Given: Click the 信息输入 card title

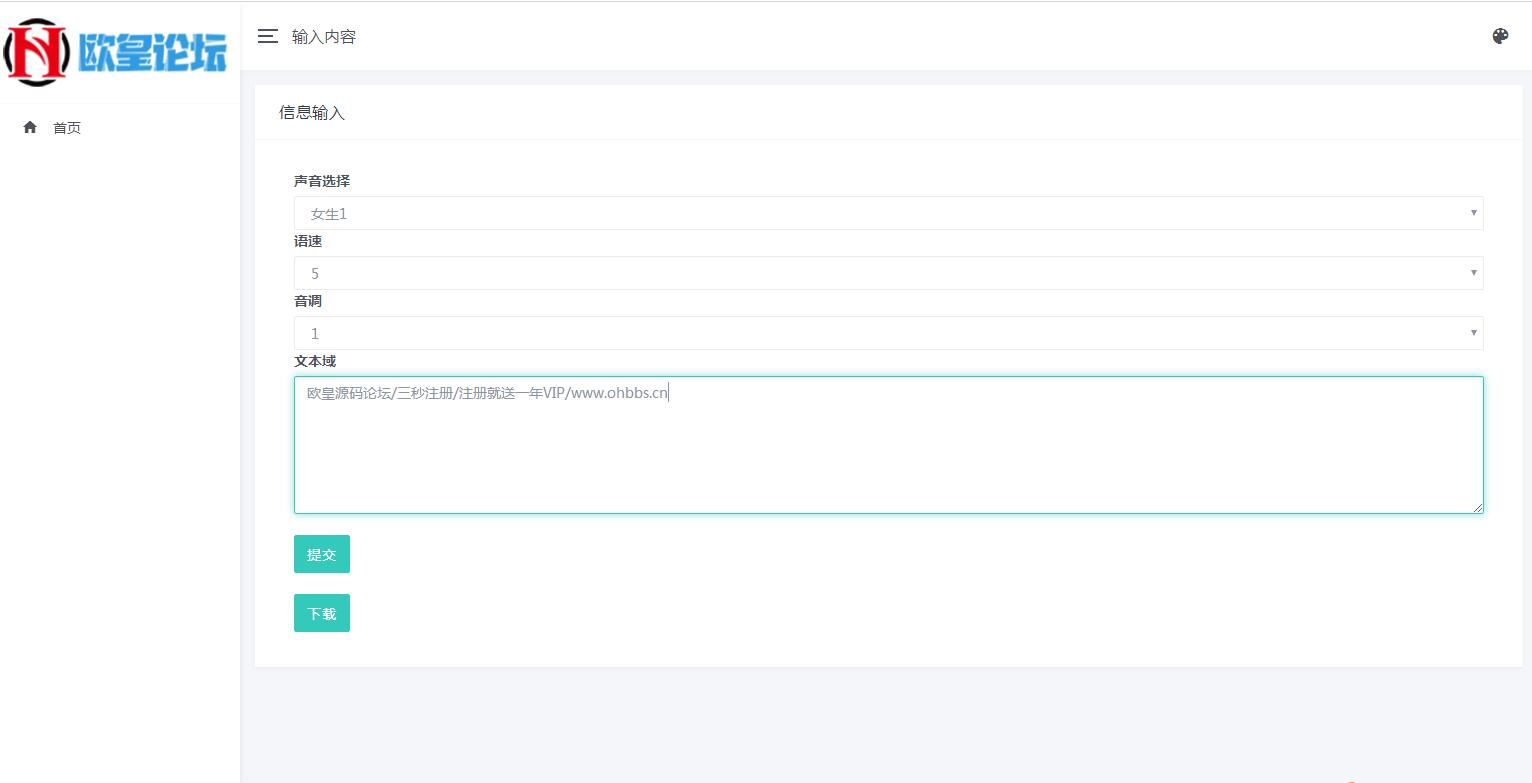Looking at the screenshot, I should (312, 113).
